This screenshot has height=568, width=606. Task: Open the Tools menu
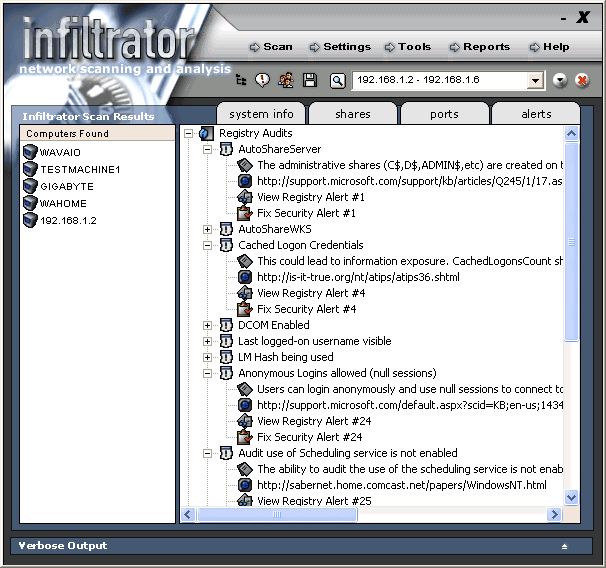(408, 47)
